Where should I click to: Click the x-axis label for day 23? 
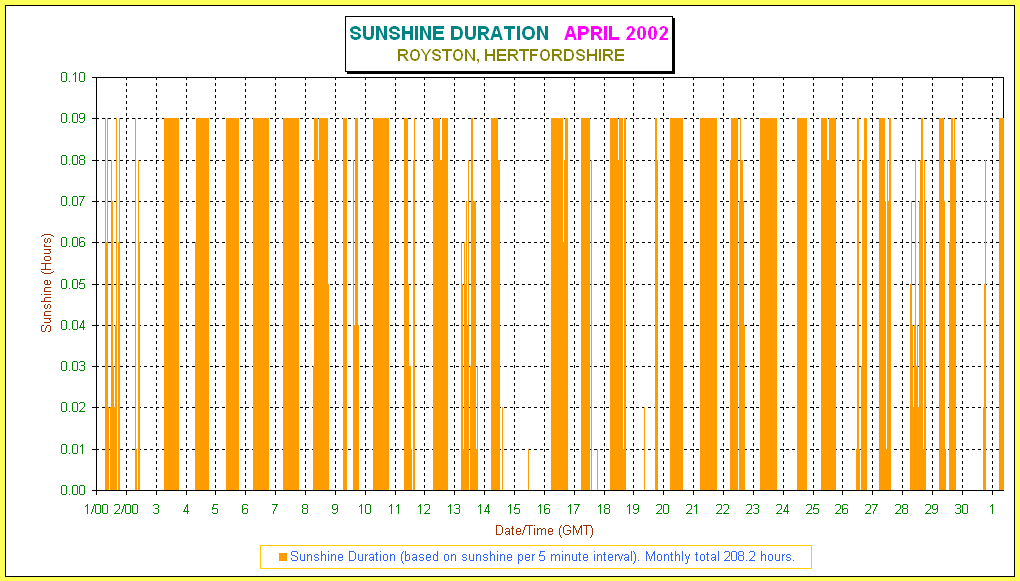point(753,509)
